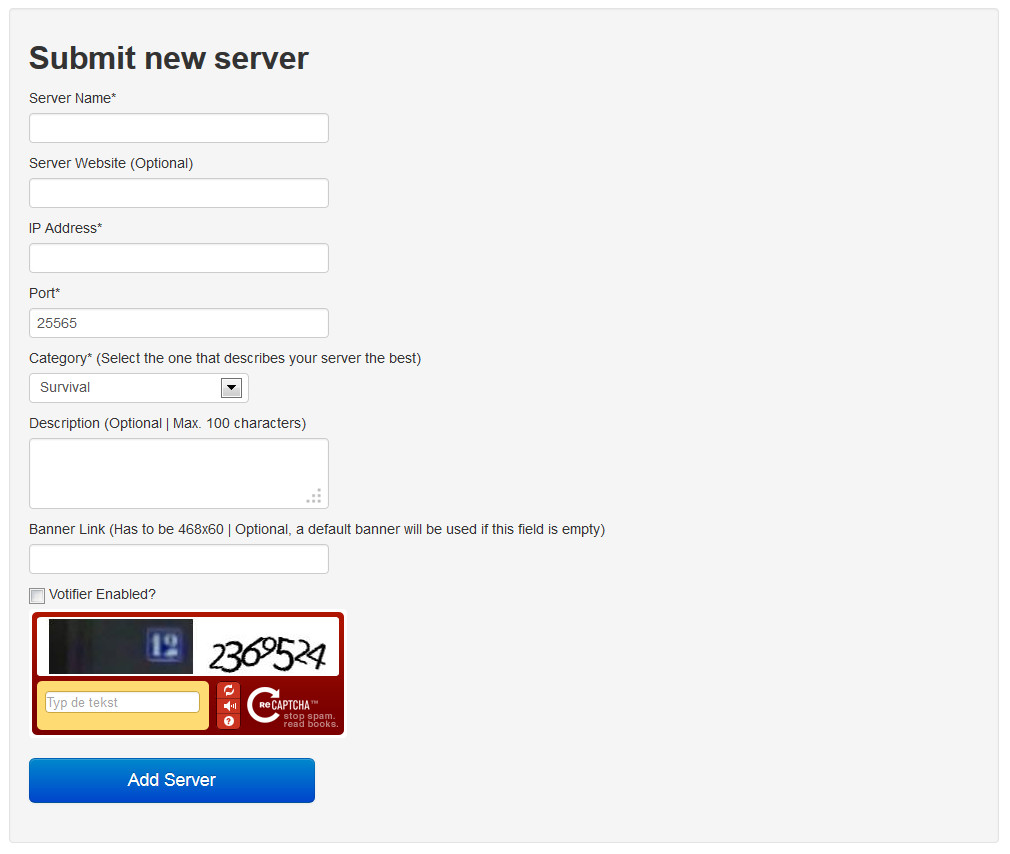This screenshot has width=1010, height=854.
Task: Click the Description box resize handle
Action: (315, 496)
